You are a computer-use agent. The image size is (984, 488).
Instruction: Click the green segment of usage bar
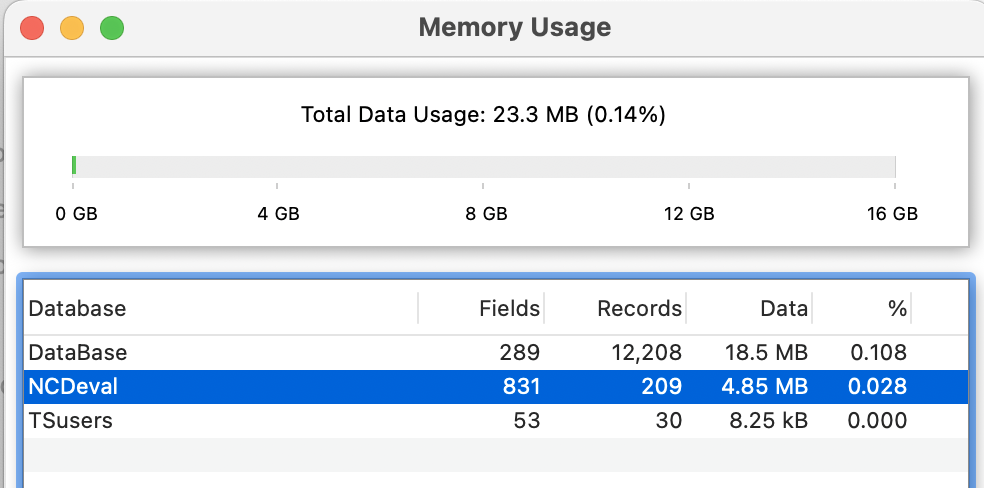pos(74,166)
